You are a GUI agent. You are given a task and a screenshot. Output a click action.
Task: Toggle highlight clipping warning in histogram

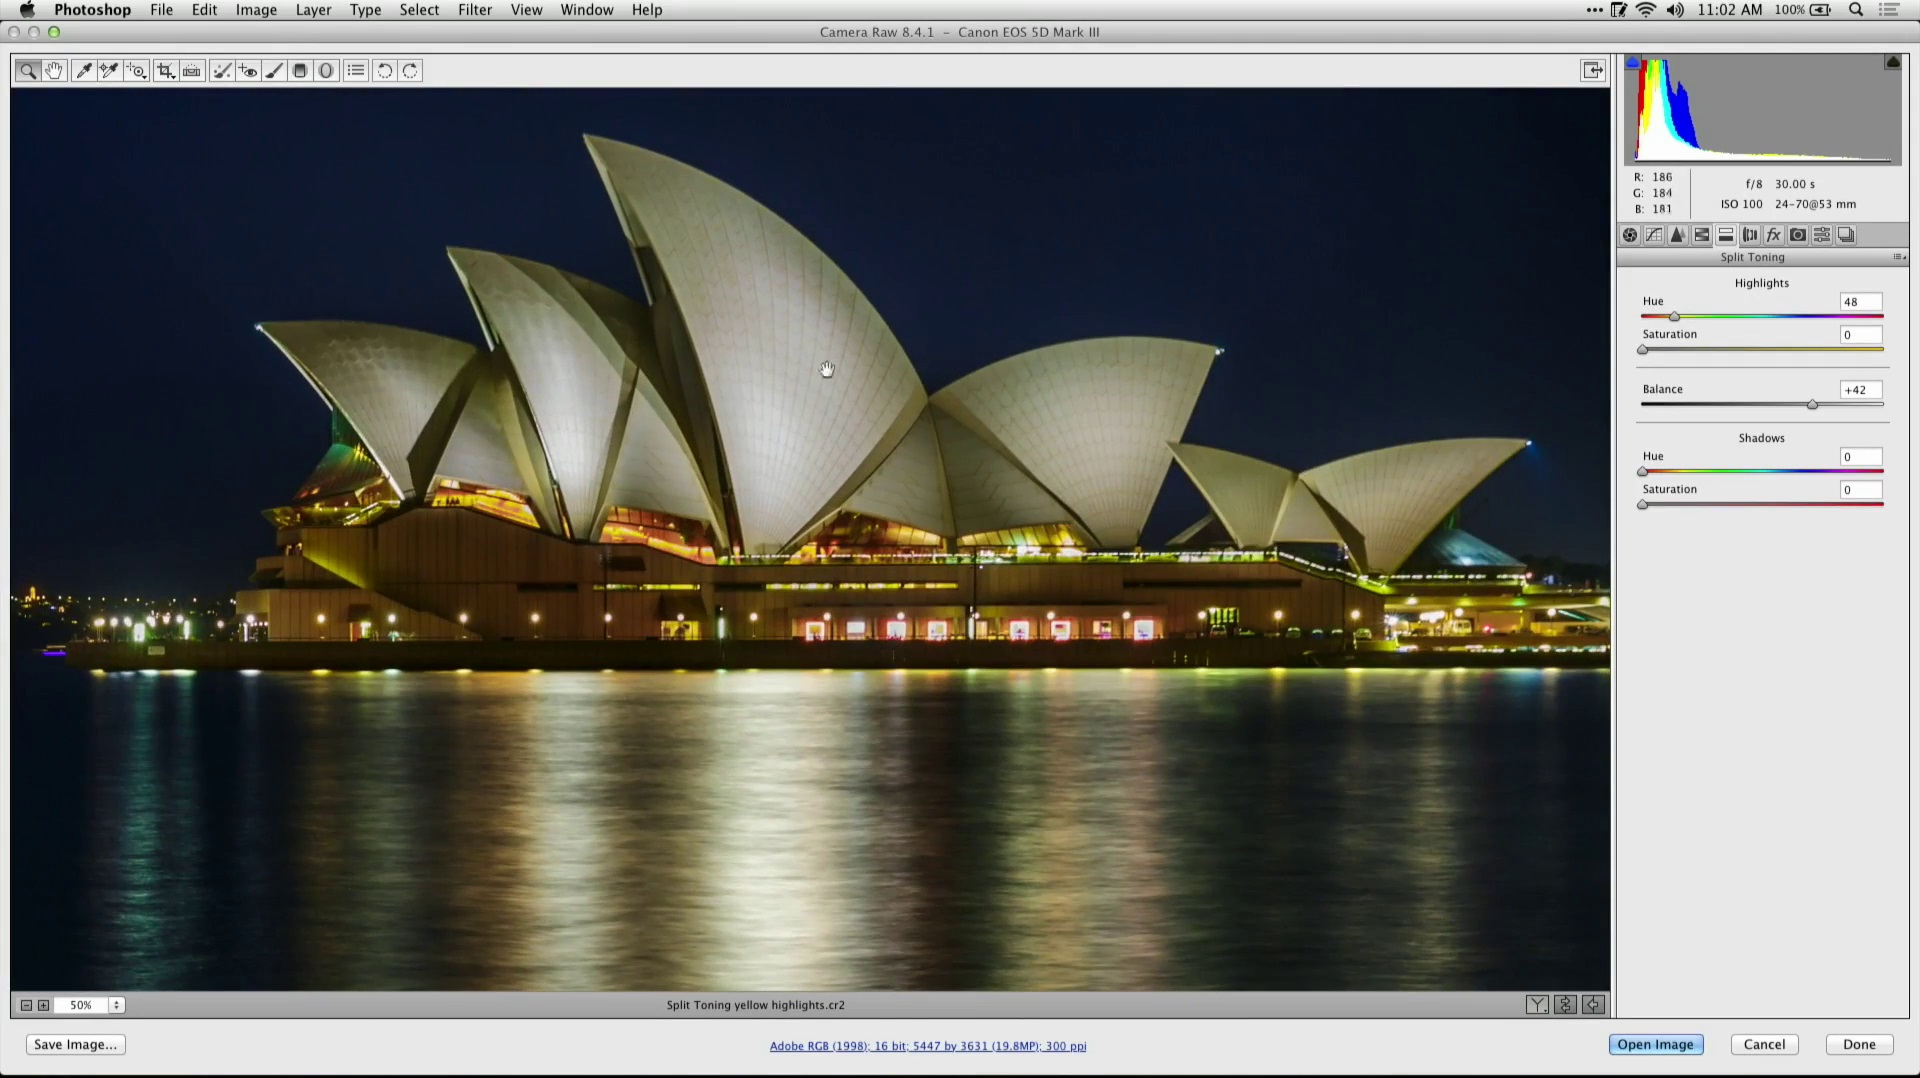point(1893,62)
